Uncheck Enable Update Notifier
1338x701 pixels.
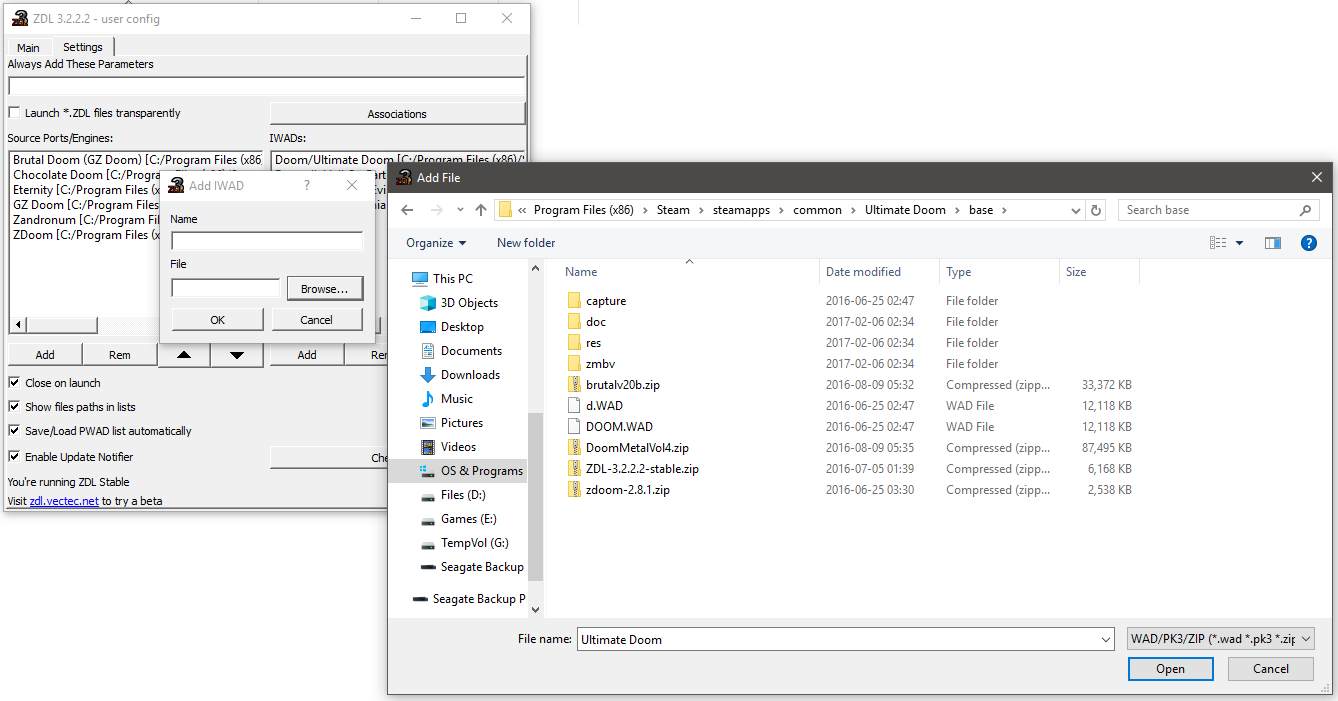[14, 457]
